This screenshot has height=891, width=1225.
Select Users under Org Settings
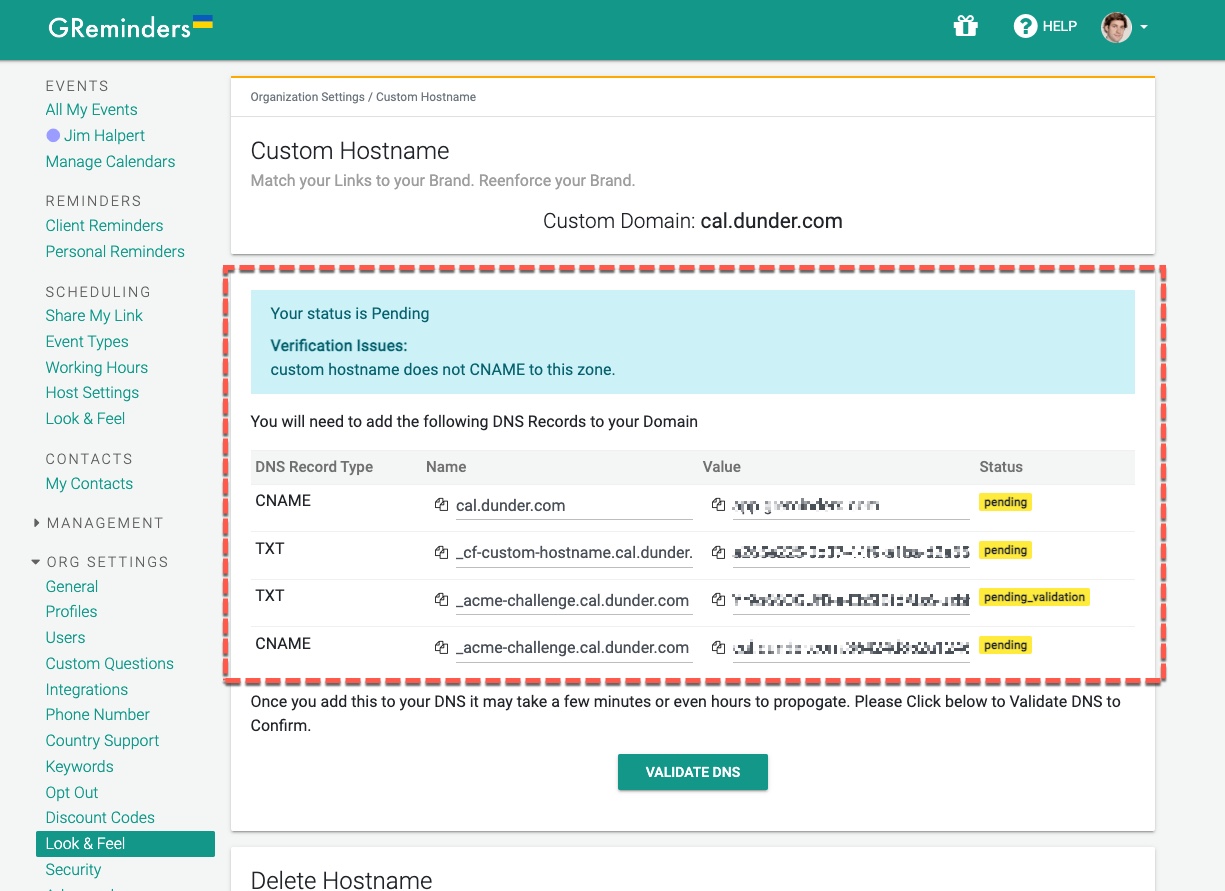pyautogui.click(x=65, y=637)
